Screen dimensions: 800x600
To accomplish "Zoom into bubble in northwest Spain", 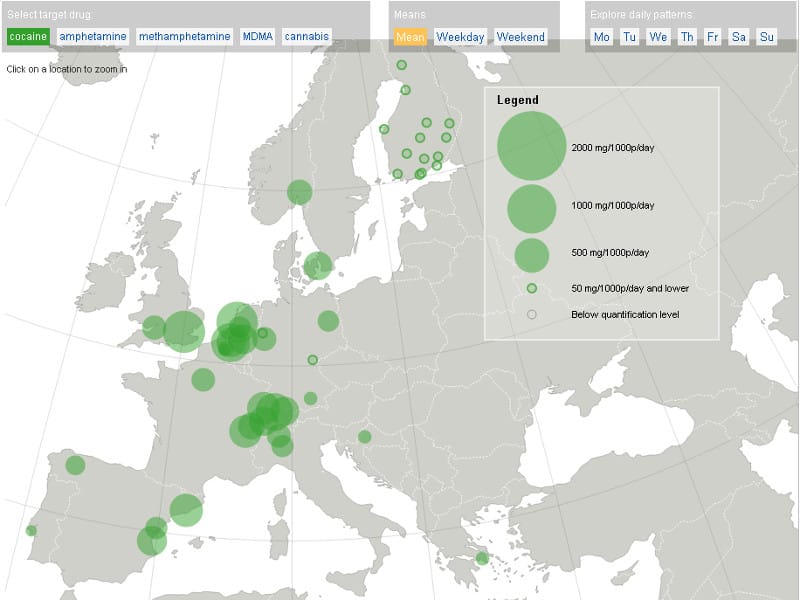I will point(75,465).
